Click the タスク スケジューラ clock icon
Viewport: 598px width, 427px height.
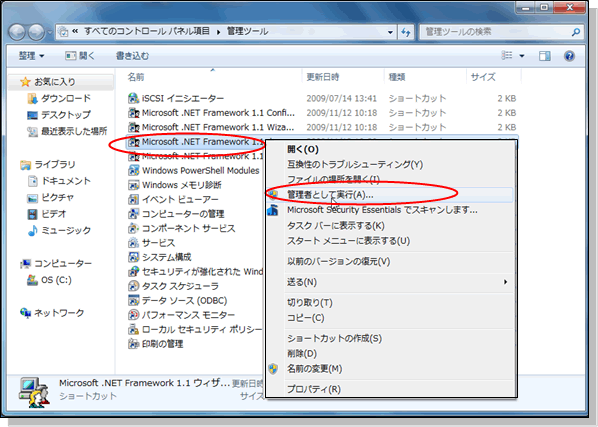(x=133, y=286)
